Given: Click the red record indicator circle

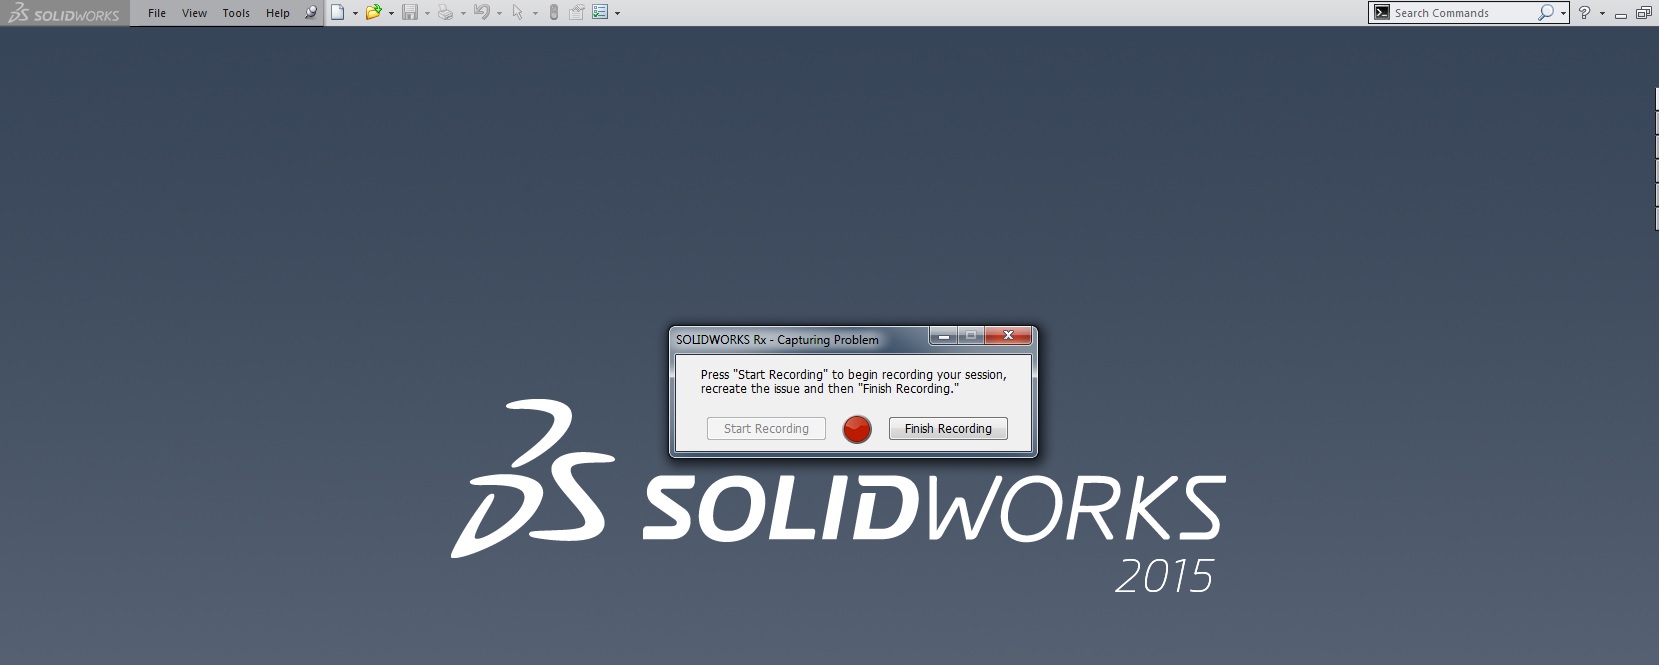Looking at the screenshot, I should click(857, 429).
